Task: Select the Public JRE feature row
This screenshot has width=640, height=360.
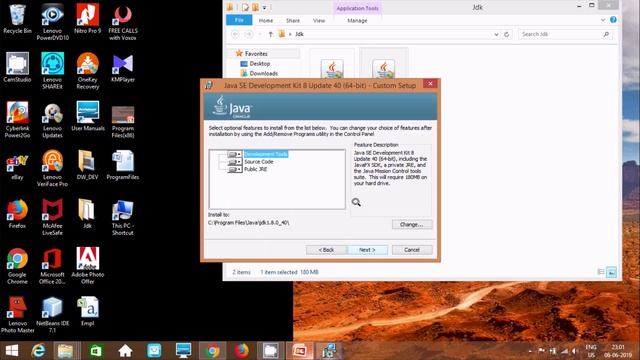Action: click(256, 169)
